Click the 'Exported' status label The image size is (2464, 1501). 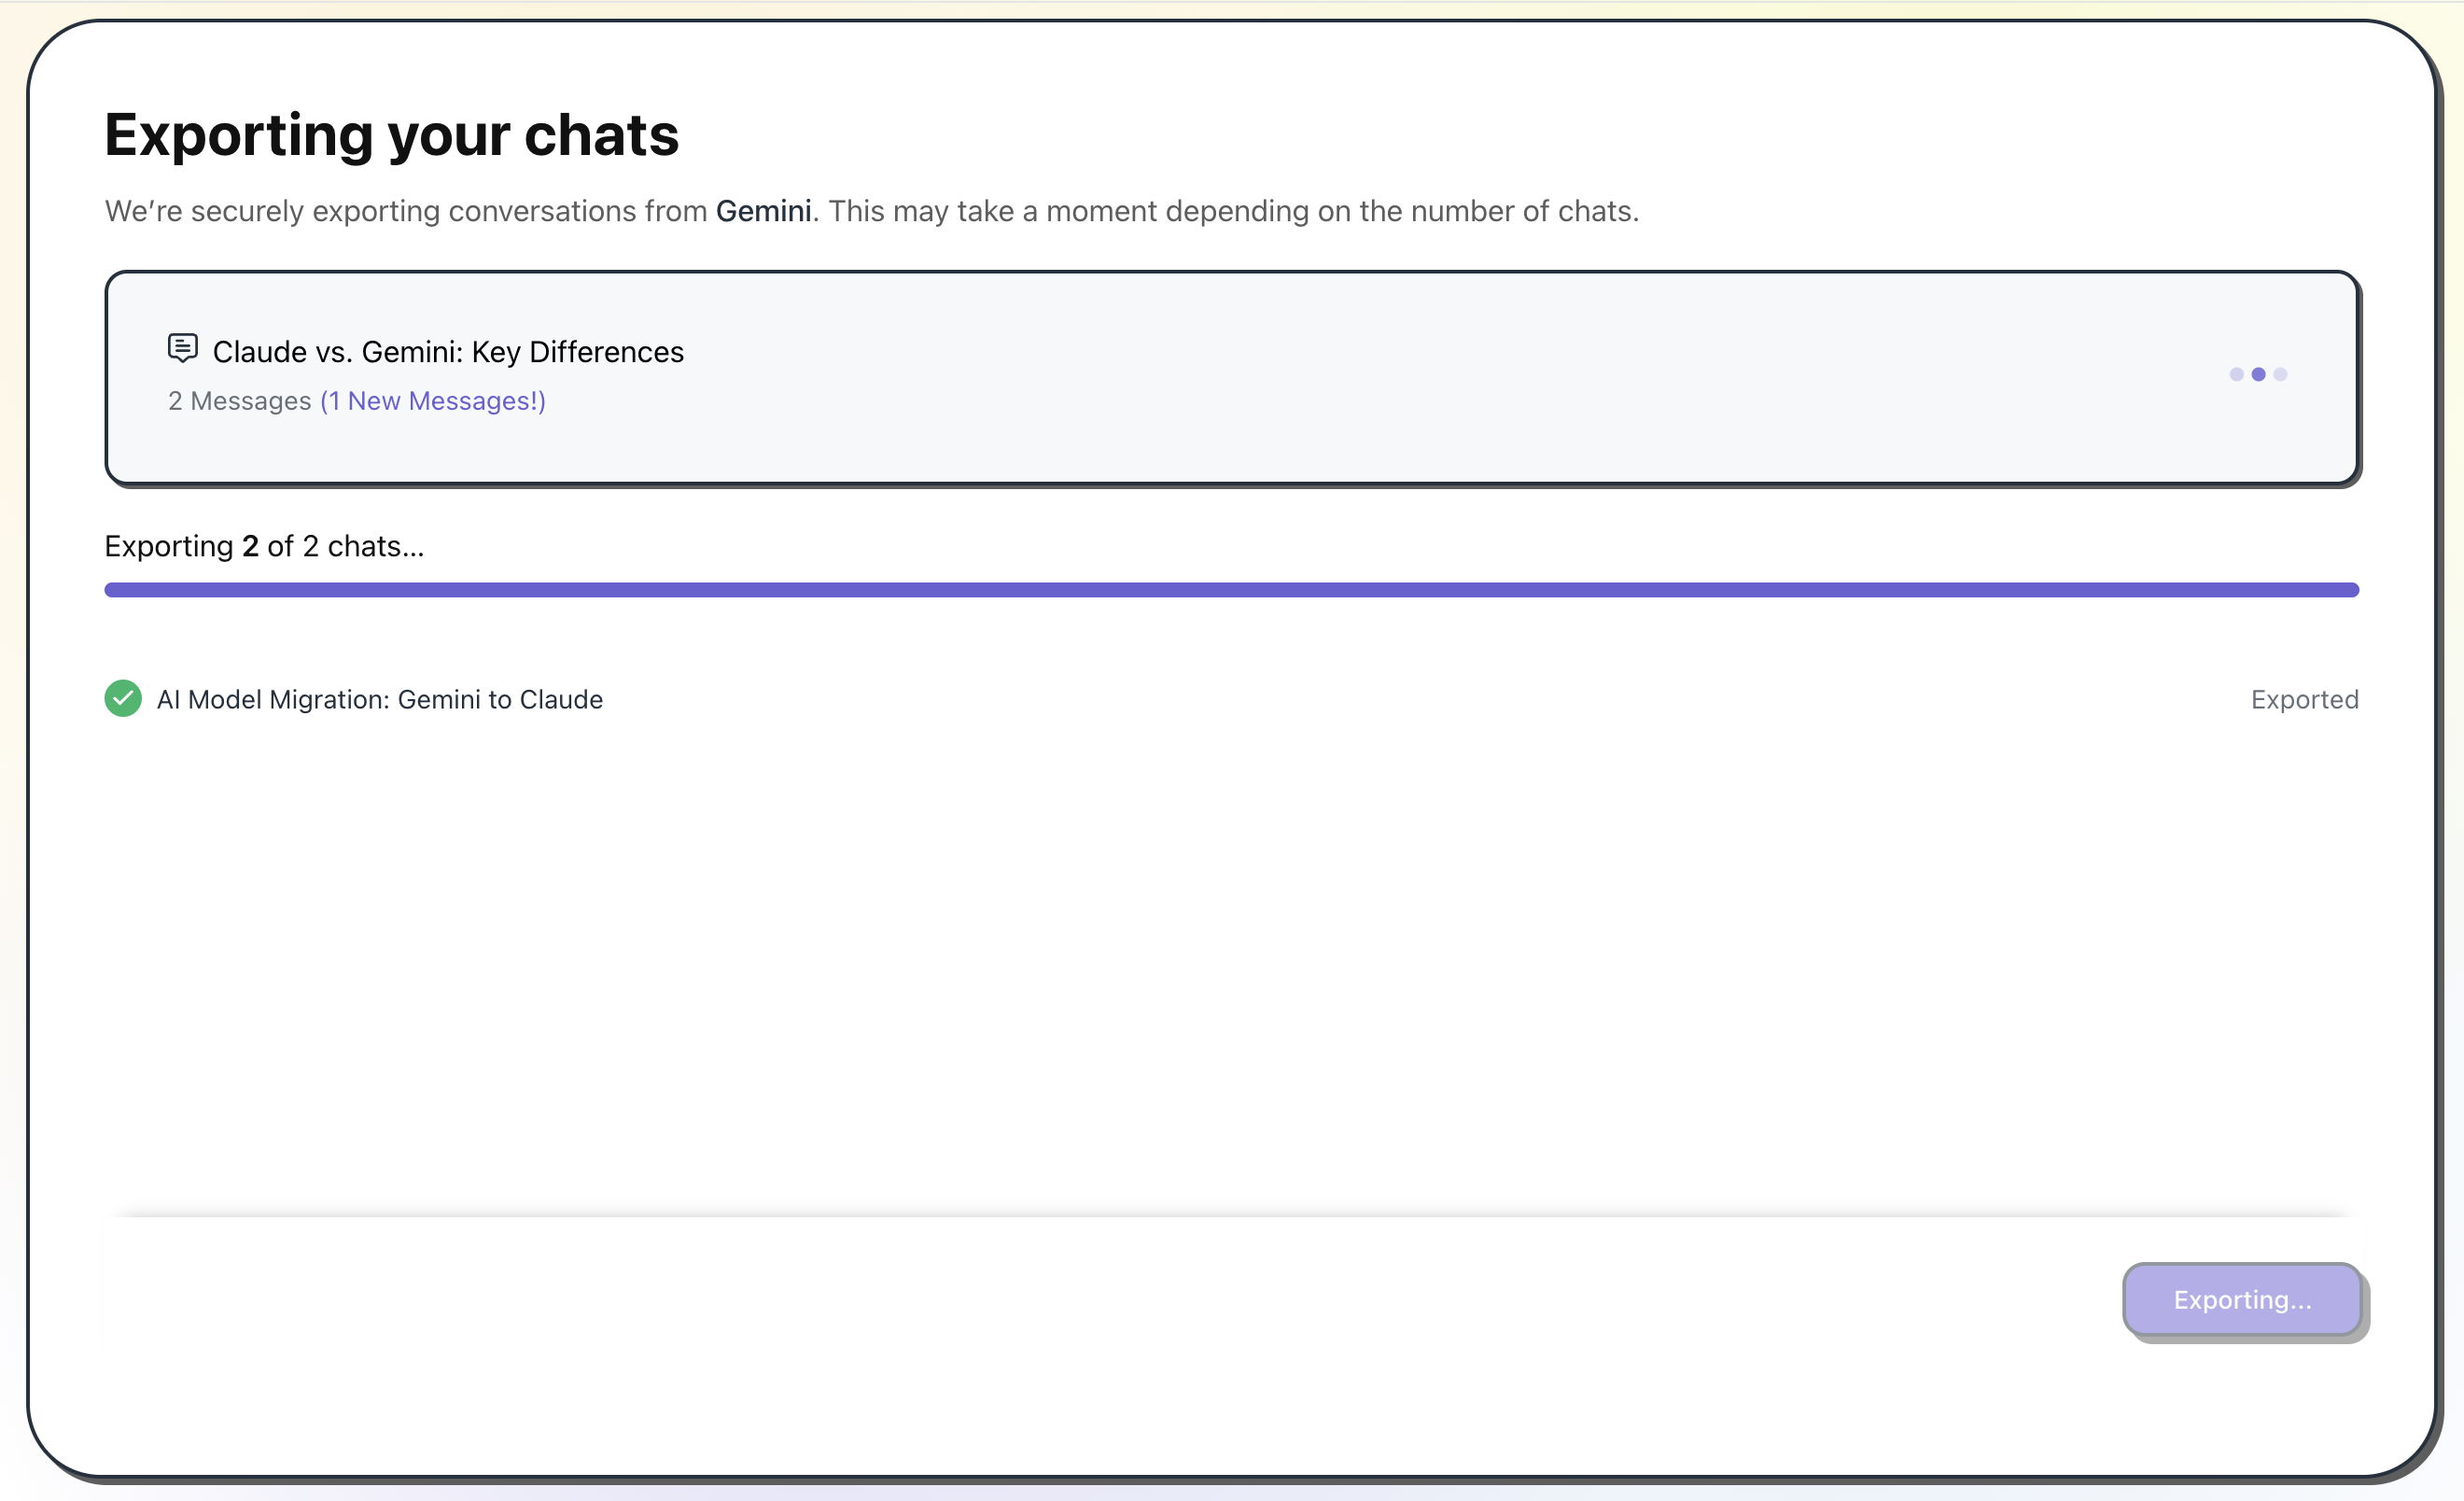pos(2305,699)
